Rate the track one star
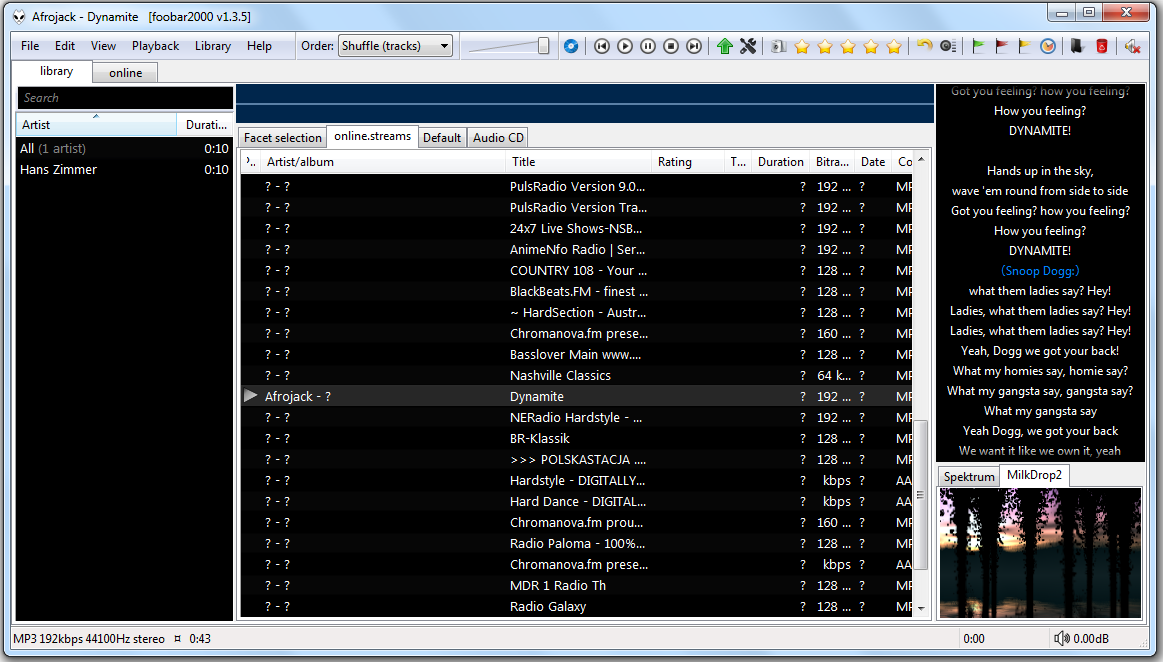This screenshot has width=1163, height=662. (x=802, y=47)
